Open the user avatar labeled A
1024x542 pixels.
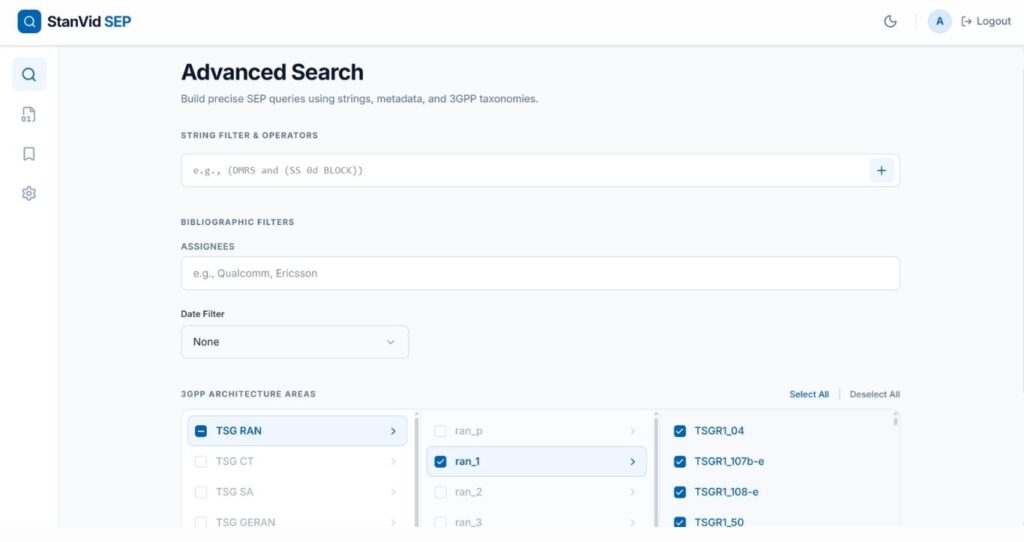click(x=939, y=22)
